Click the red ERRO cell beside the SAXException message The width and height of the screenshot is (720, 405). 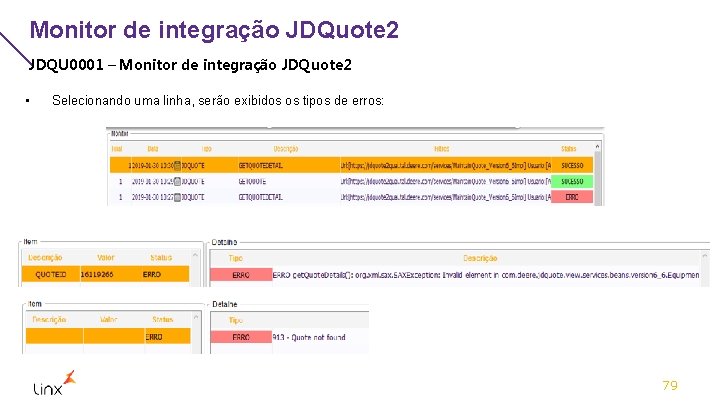pos(241,275)
